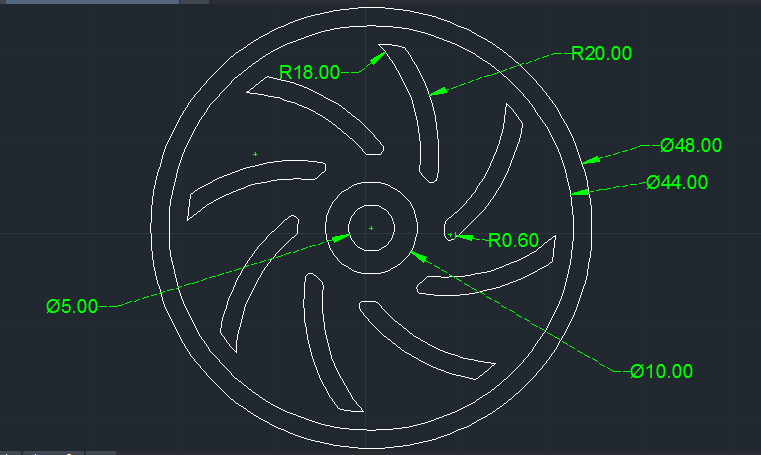The width and height of the screenshot is (761, 455).
Task: Select the Ø5.00 dimension text
Action: 72,306
